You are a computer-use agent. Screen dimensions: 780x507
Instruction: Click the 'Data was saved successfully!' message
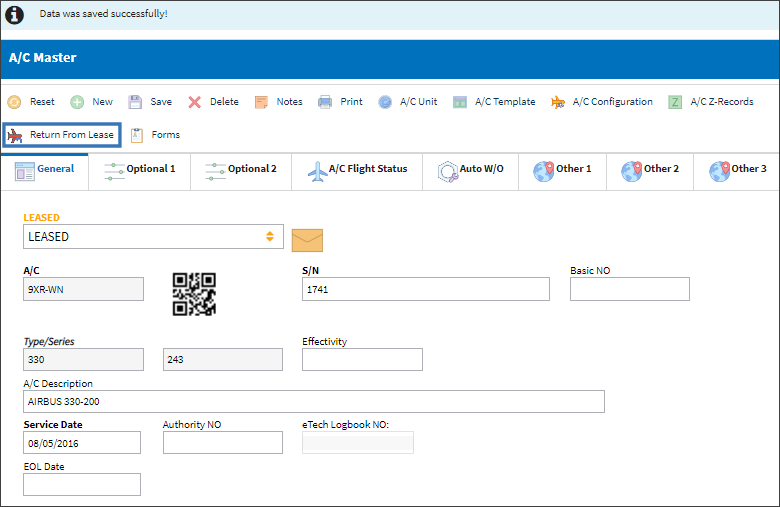click(103, 14)
